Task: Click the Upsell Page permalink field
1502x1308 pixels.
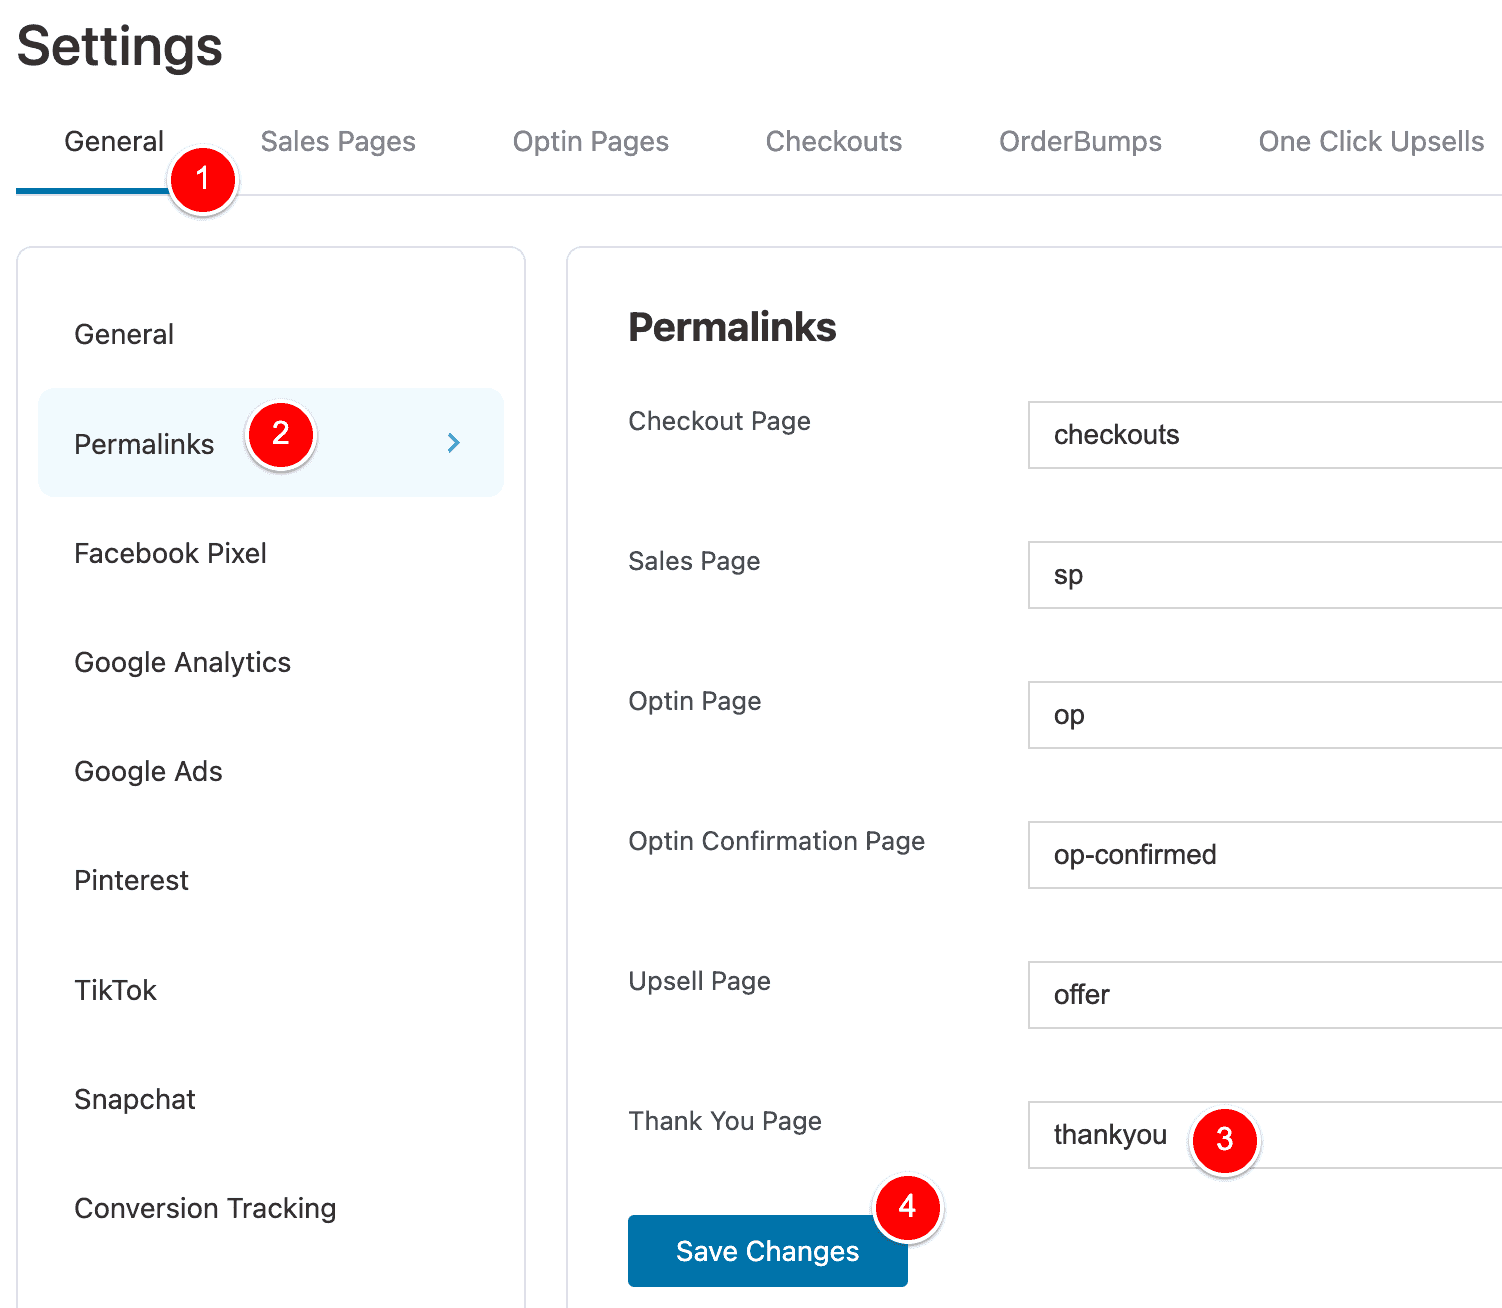Action: pos(1265,995)
